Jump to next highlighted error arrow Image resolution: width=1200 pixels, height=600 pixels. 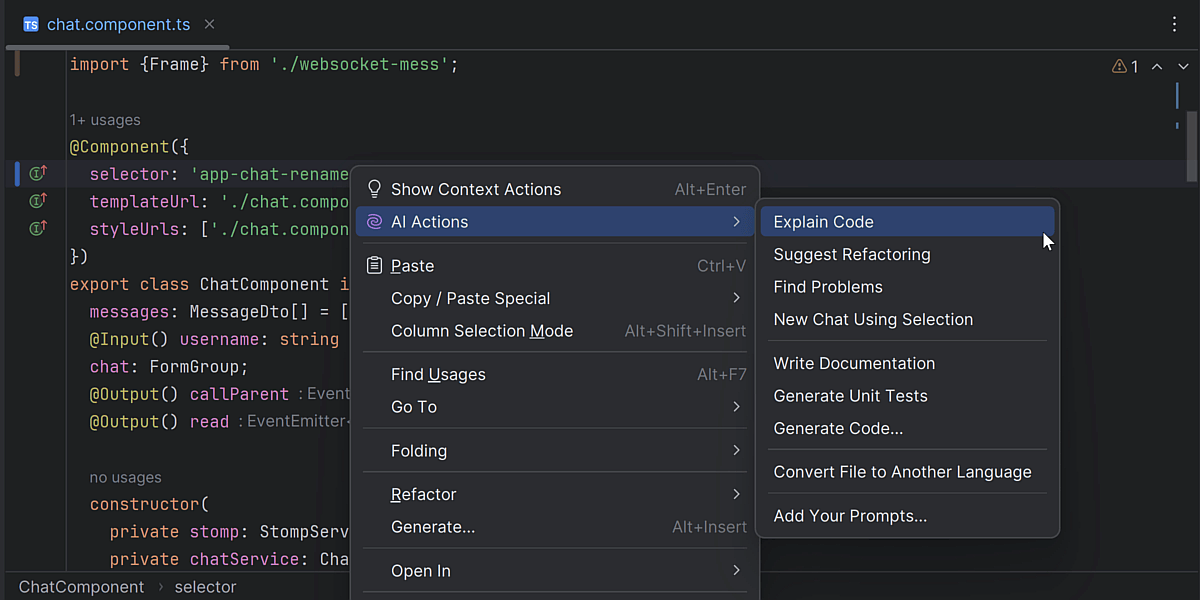1183,67
